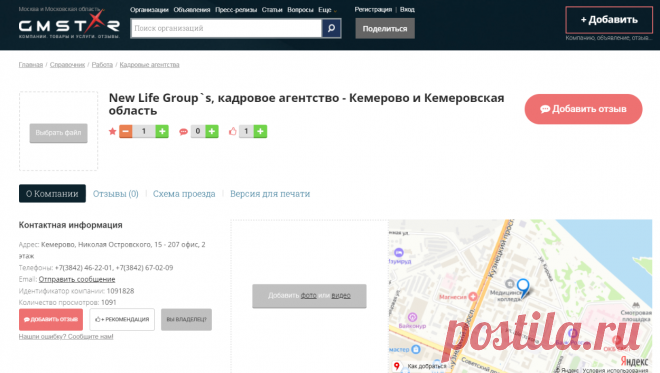Click the blue map location pin
This screenshot has height=373, width=660.
click(x=523, y=288)
